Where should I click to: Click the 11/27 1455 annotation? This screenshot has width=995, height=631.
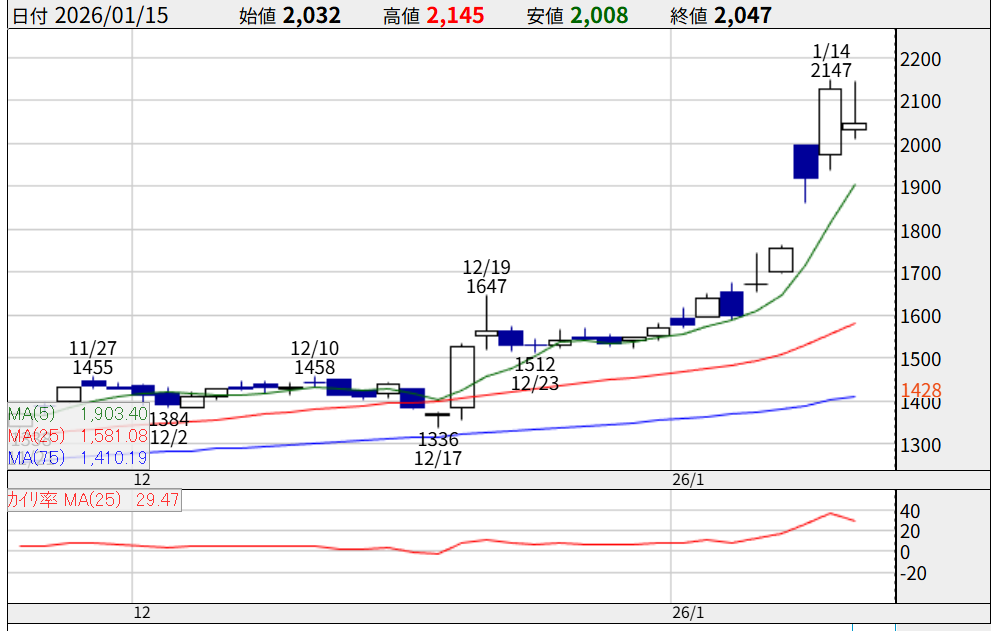[x=93, y=358]
